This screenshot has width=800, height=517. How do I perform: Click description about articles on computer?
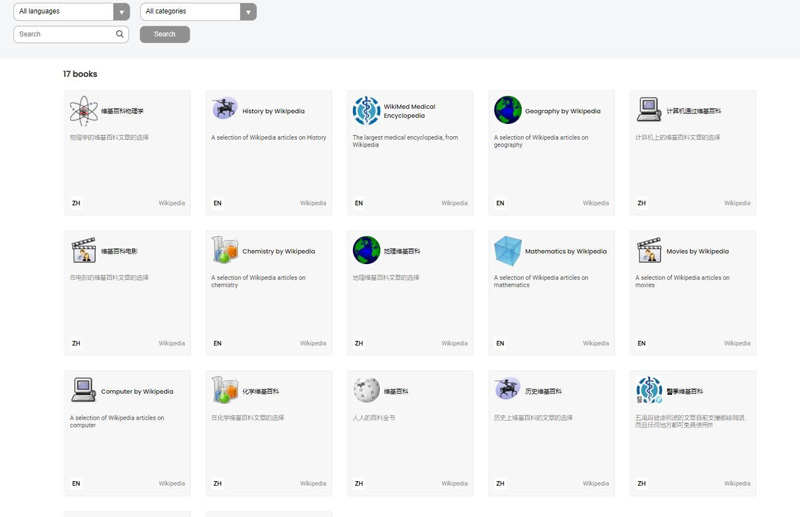click(117, 422)
